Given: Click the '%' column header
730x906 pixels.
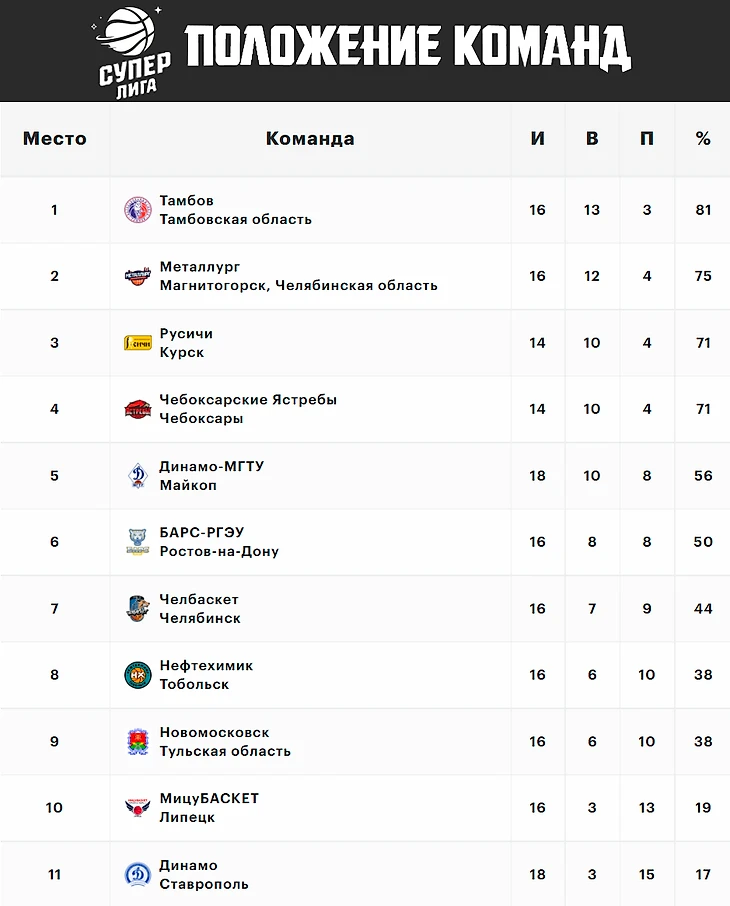Looking at the screenshot, I should click(x=703, y=139).
